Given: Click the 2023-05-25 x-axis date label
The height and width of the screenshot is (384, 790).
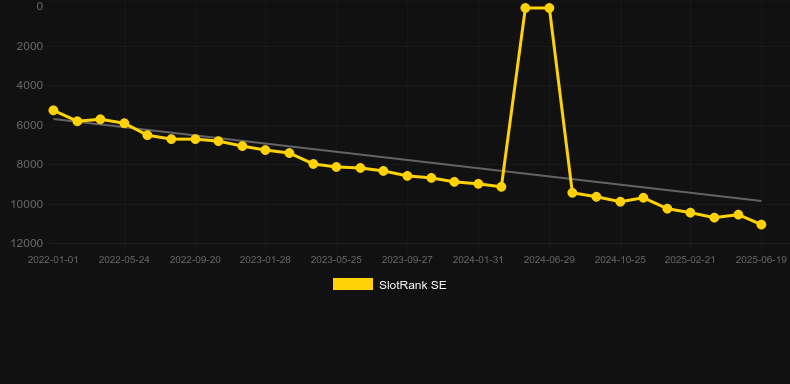Looking at the screenshot, I should [x=336, y=260].
